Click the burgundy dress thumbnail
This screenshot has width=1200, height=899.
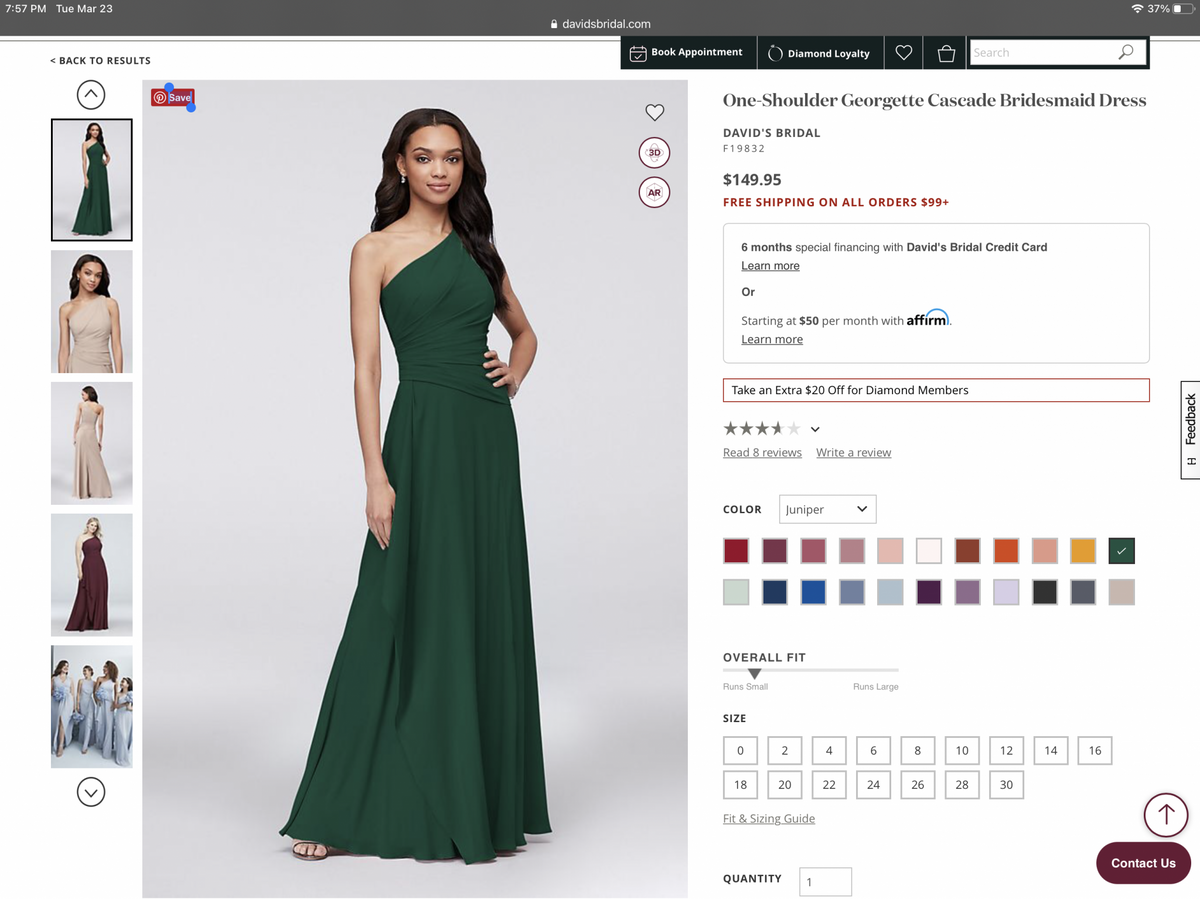[x=91, y=575]
